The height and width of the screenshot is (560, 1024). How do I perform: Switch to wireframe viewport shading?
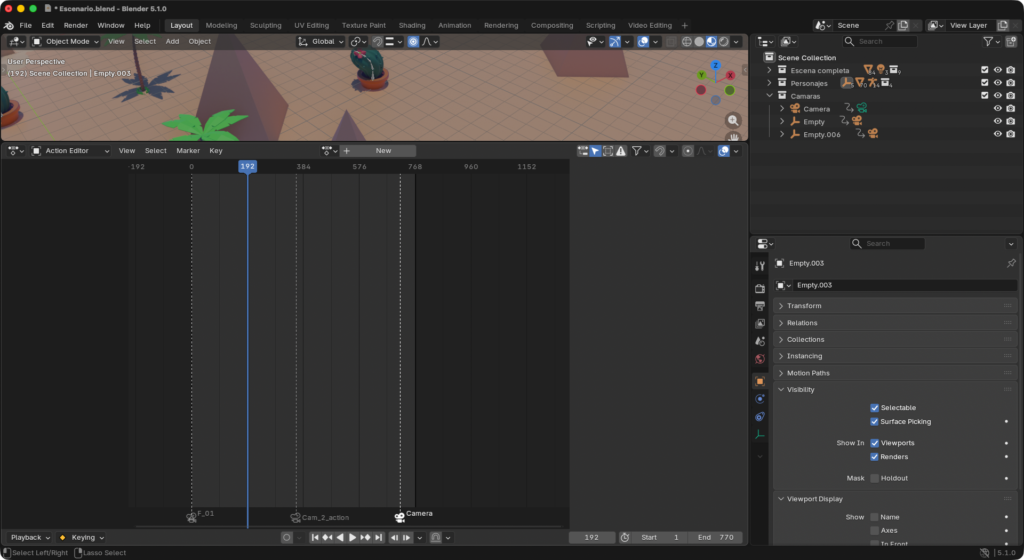pos(686,41)
